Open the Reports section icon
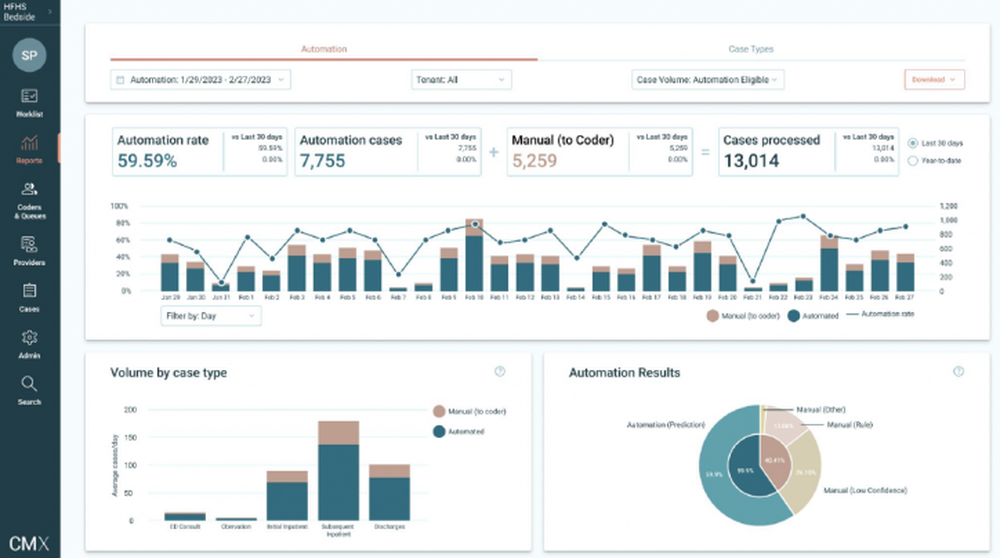Viewport: 1000px width, 558px height. pos(29,142)
